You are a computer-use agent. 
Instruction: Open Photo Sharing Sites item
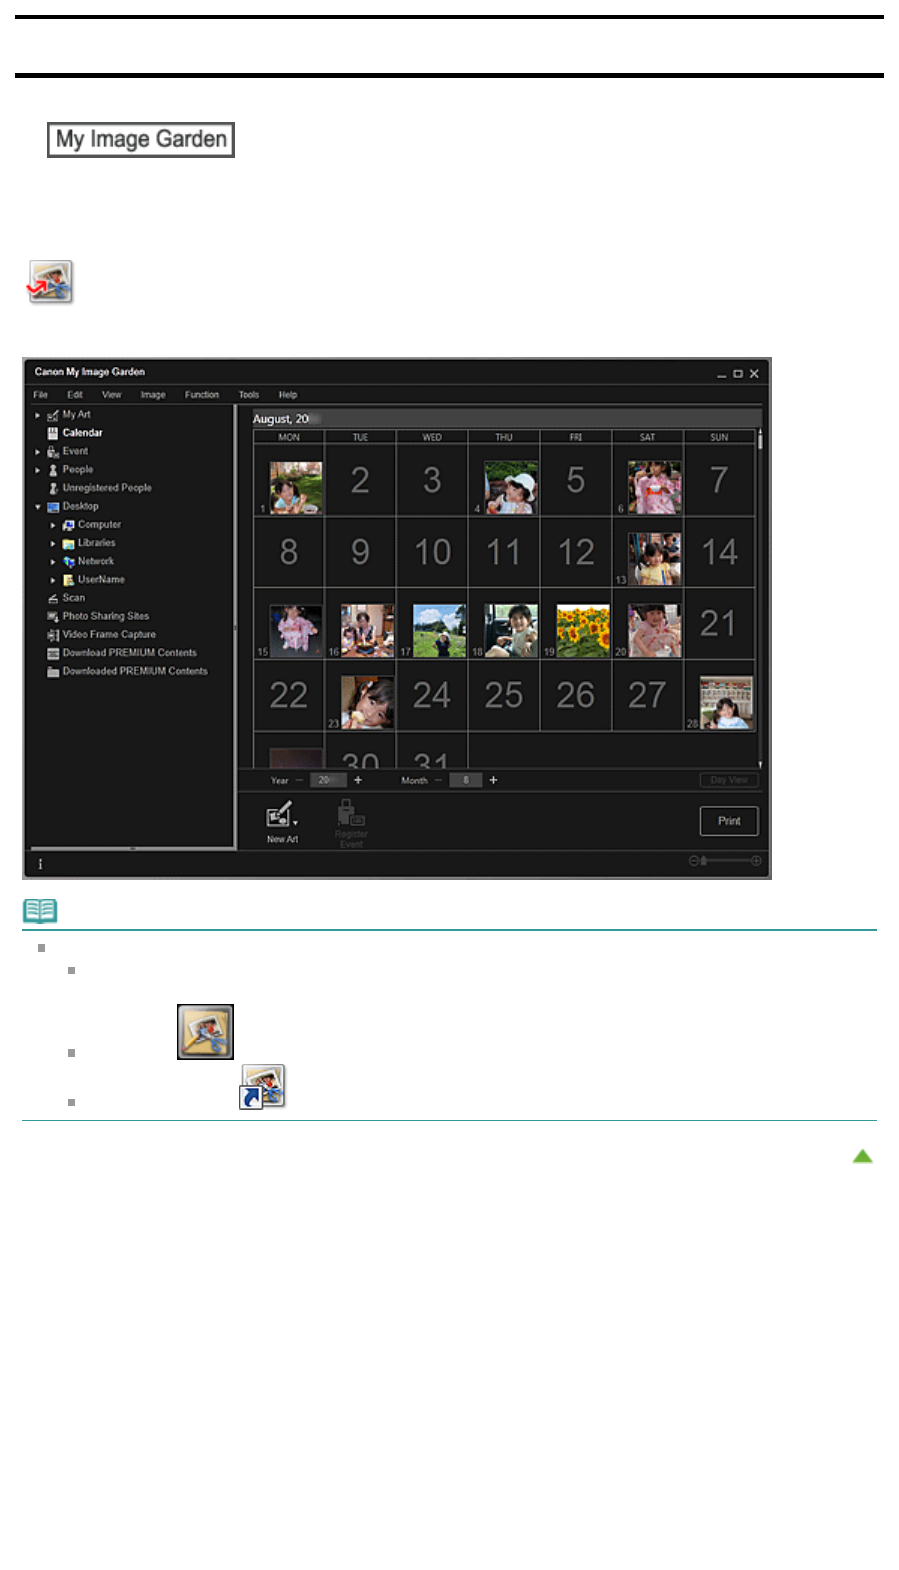[x=105, y=616]
